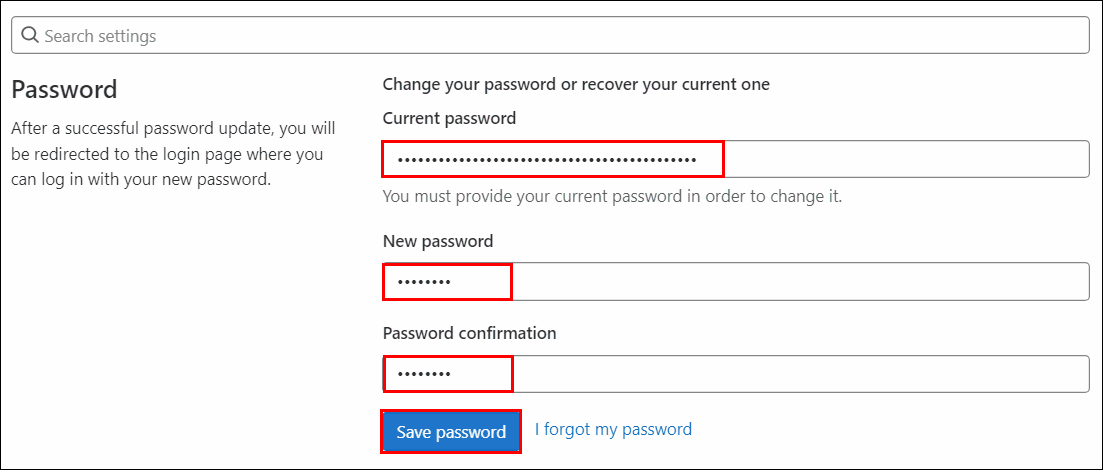Click the Password confirmation label text
The image size is (1103, 470).
pyautogui.click(x=469, y=332)
